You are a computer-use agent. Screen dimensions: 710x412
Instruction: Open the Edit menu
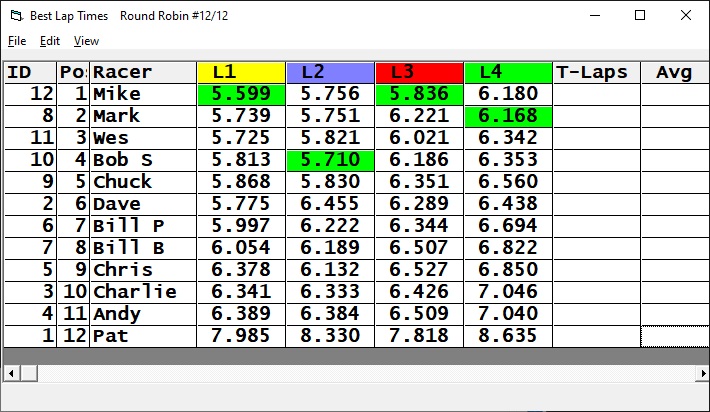point(50,41)
